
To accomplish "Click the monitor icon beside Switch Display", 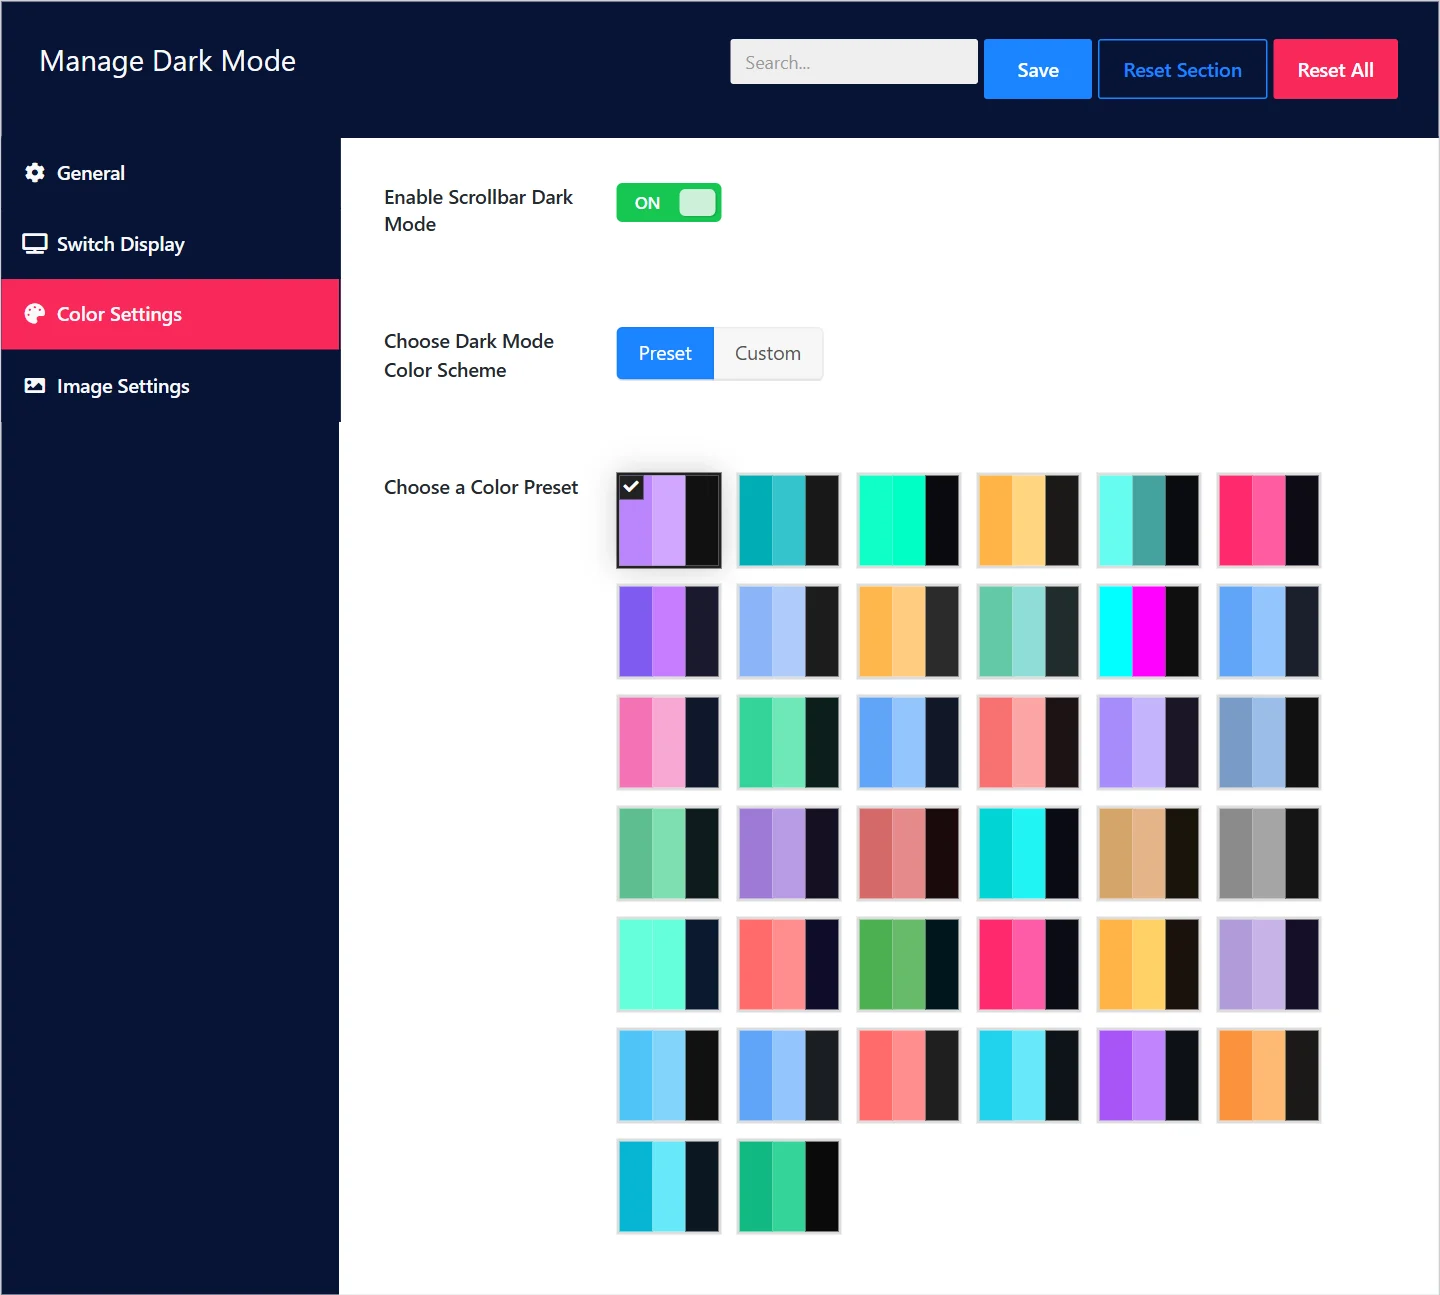I will [x=35, y=244].
